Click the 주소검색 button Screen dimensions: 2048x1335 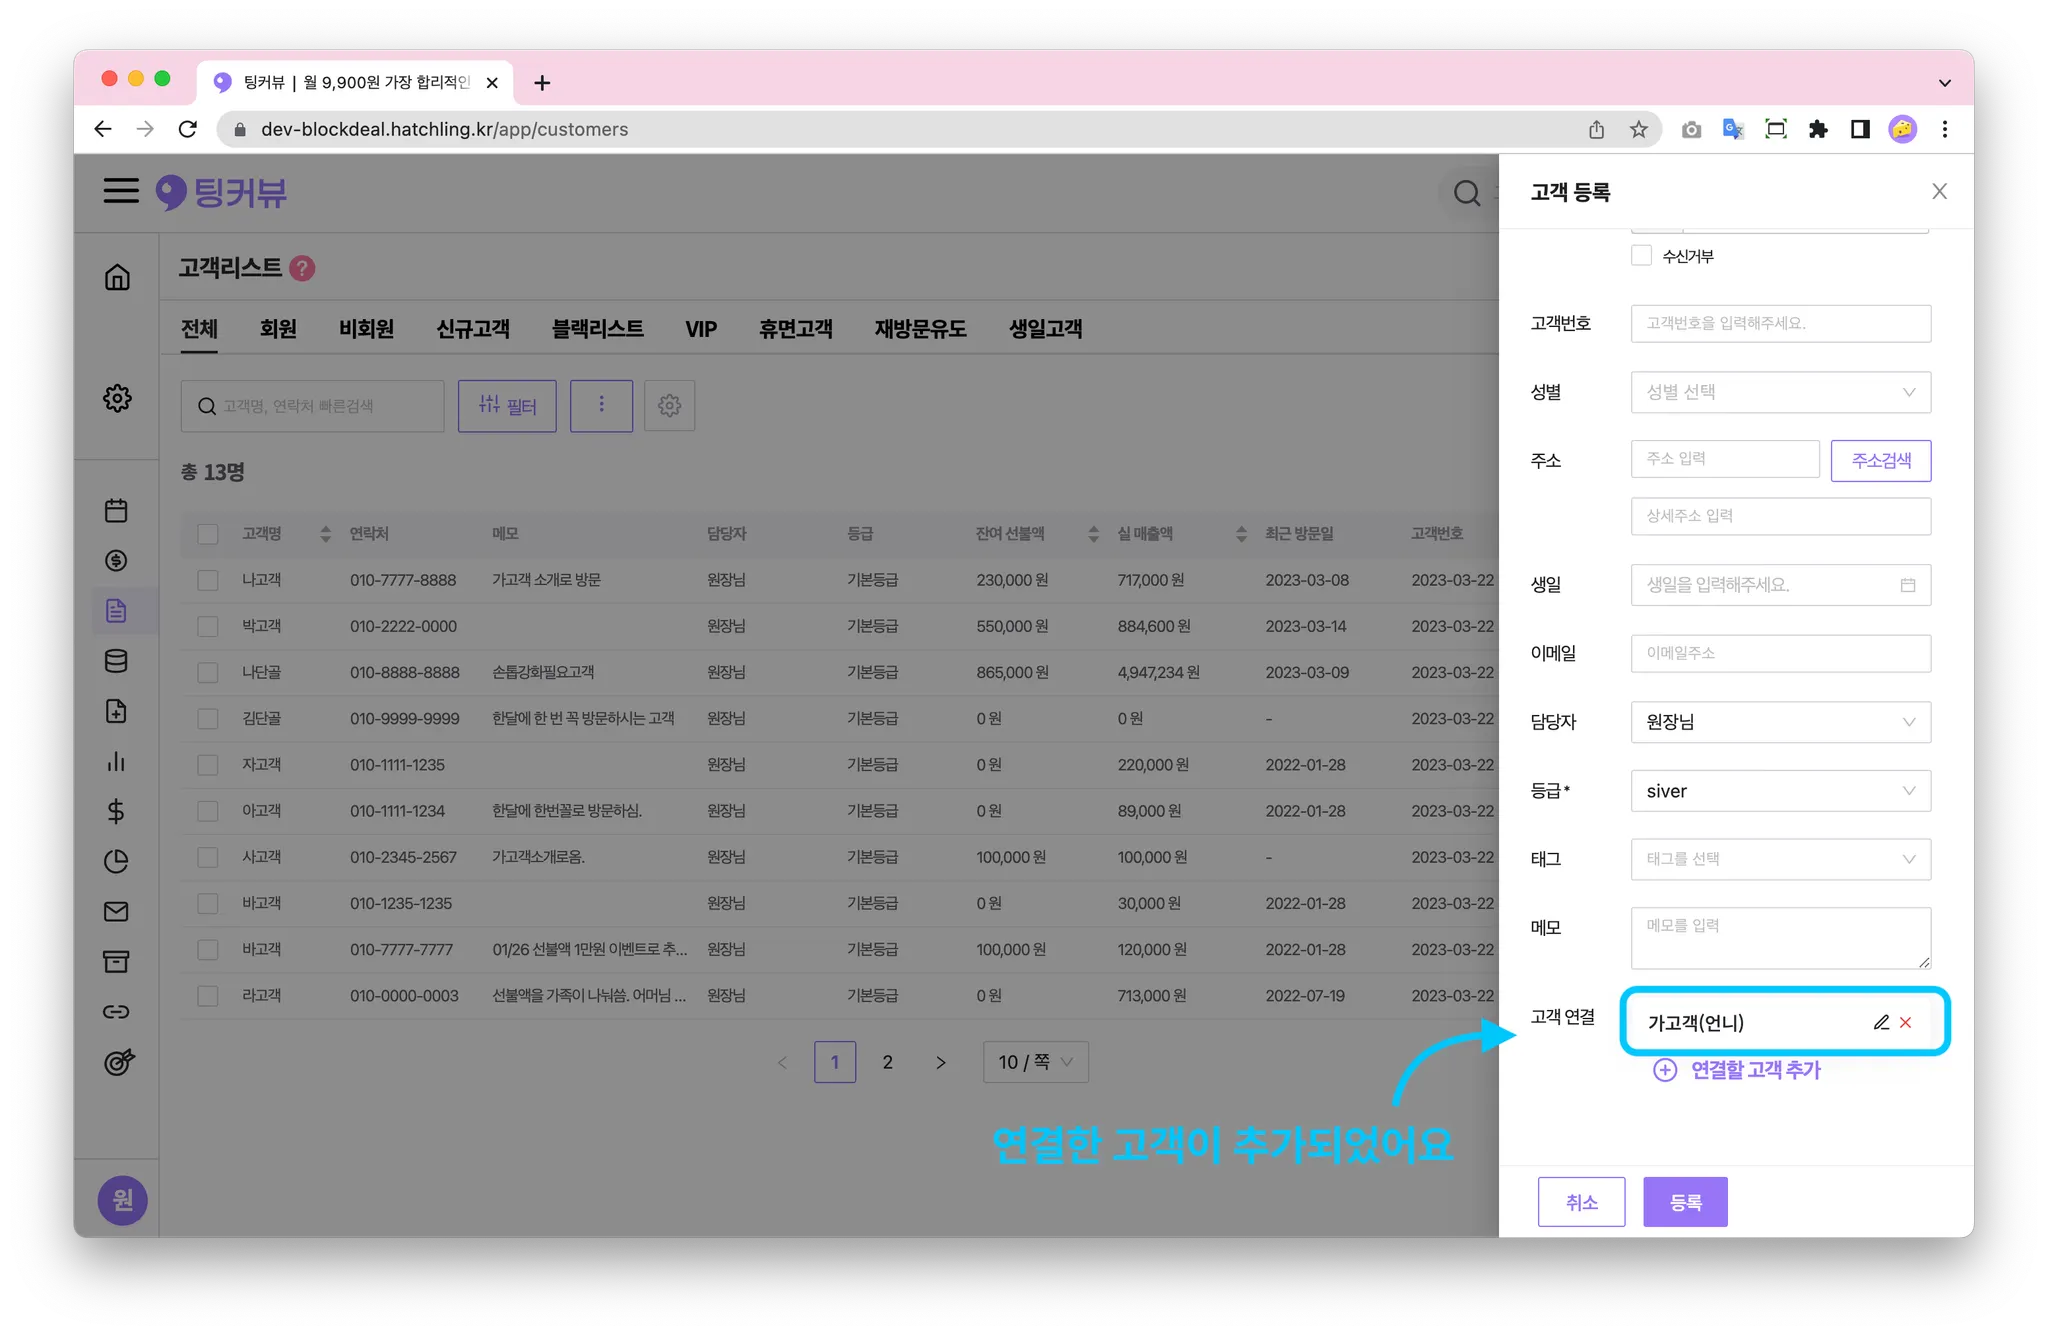click(x=1880, y=460)
